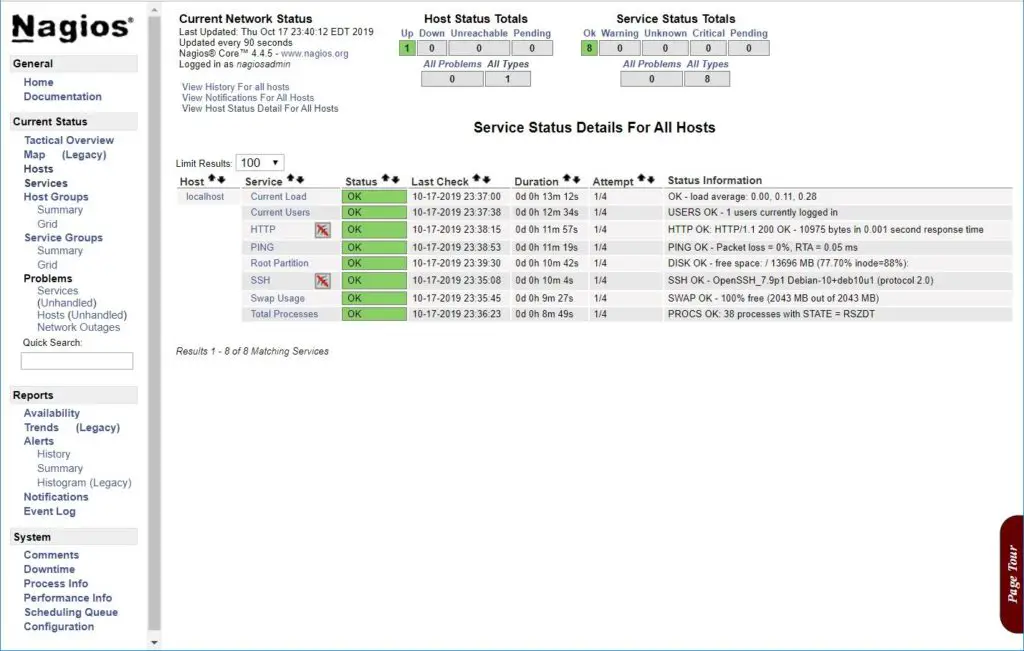Click inside the Quick Search field
This screenshot has width=1024, height=651.
[76, 360]
